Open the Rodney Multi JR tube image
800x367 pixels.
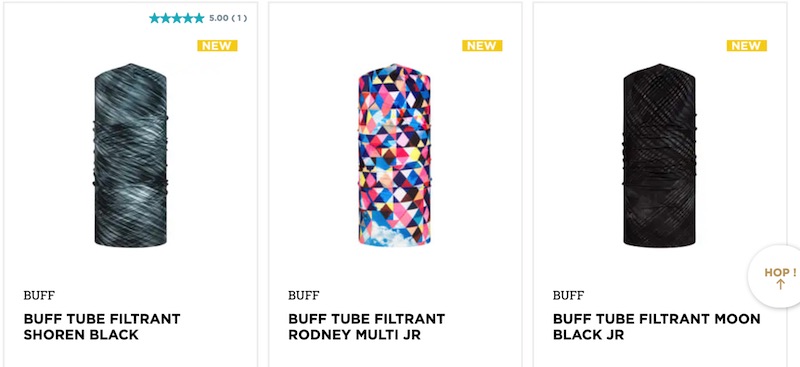point(394,155)
